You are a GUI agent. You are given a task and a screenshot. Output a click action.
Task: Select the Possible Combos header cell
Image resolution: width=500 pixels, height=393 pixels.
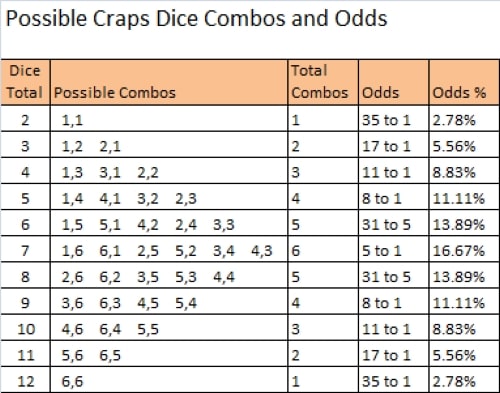coord(169,82)
